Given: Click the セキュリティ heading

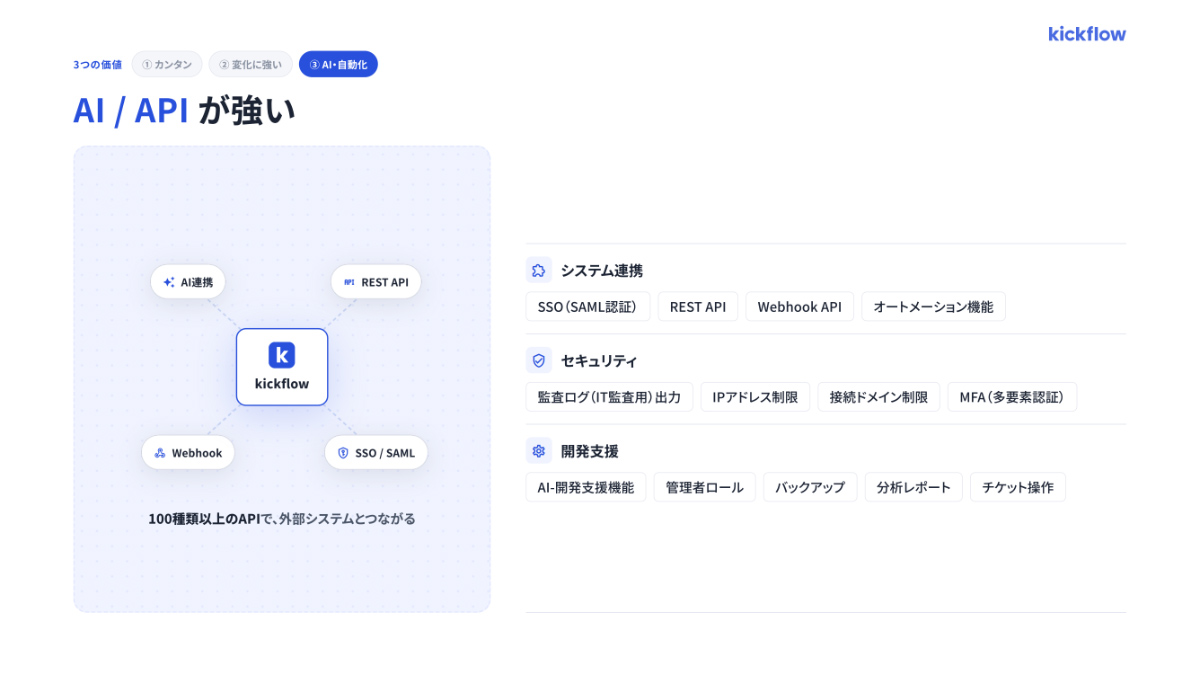Looking at the screenshot, I should (599, 360).
